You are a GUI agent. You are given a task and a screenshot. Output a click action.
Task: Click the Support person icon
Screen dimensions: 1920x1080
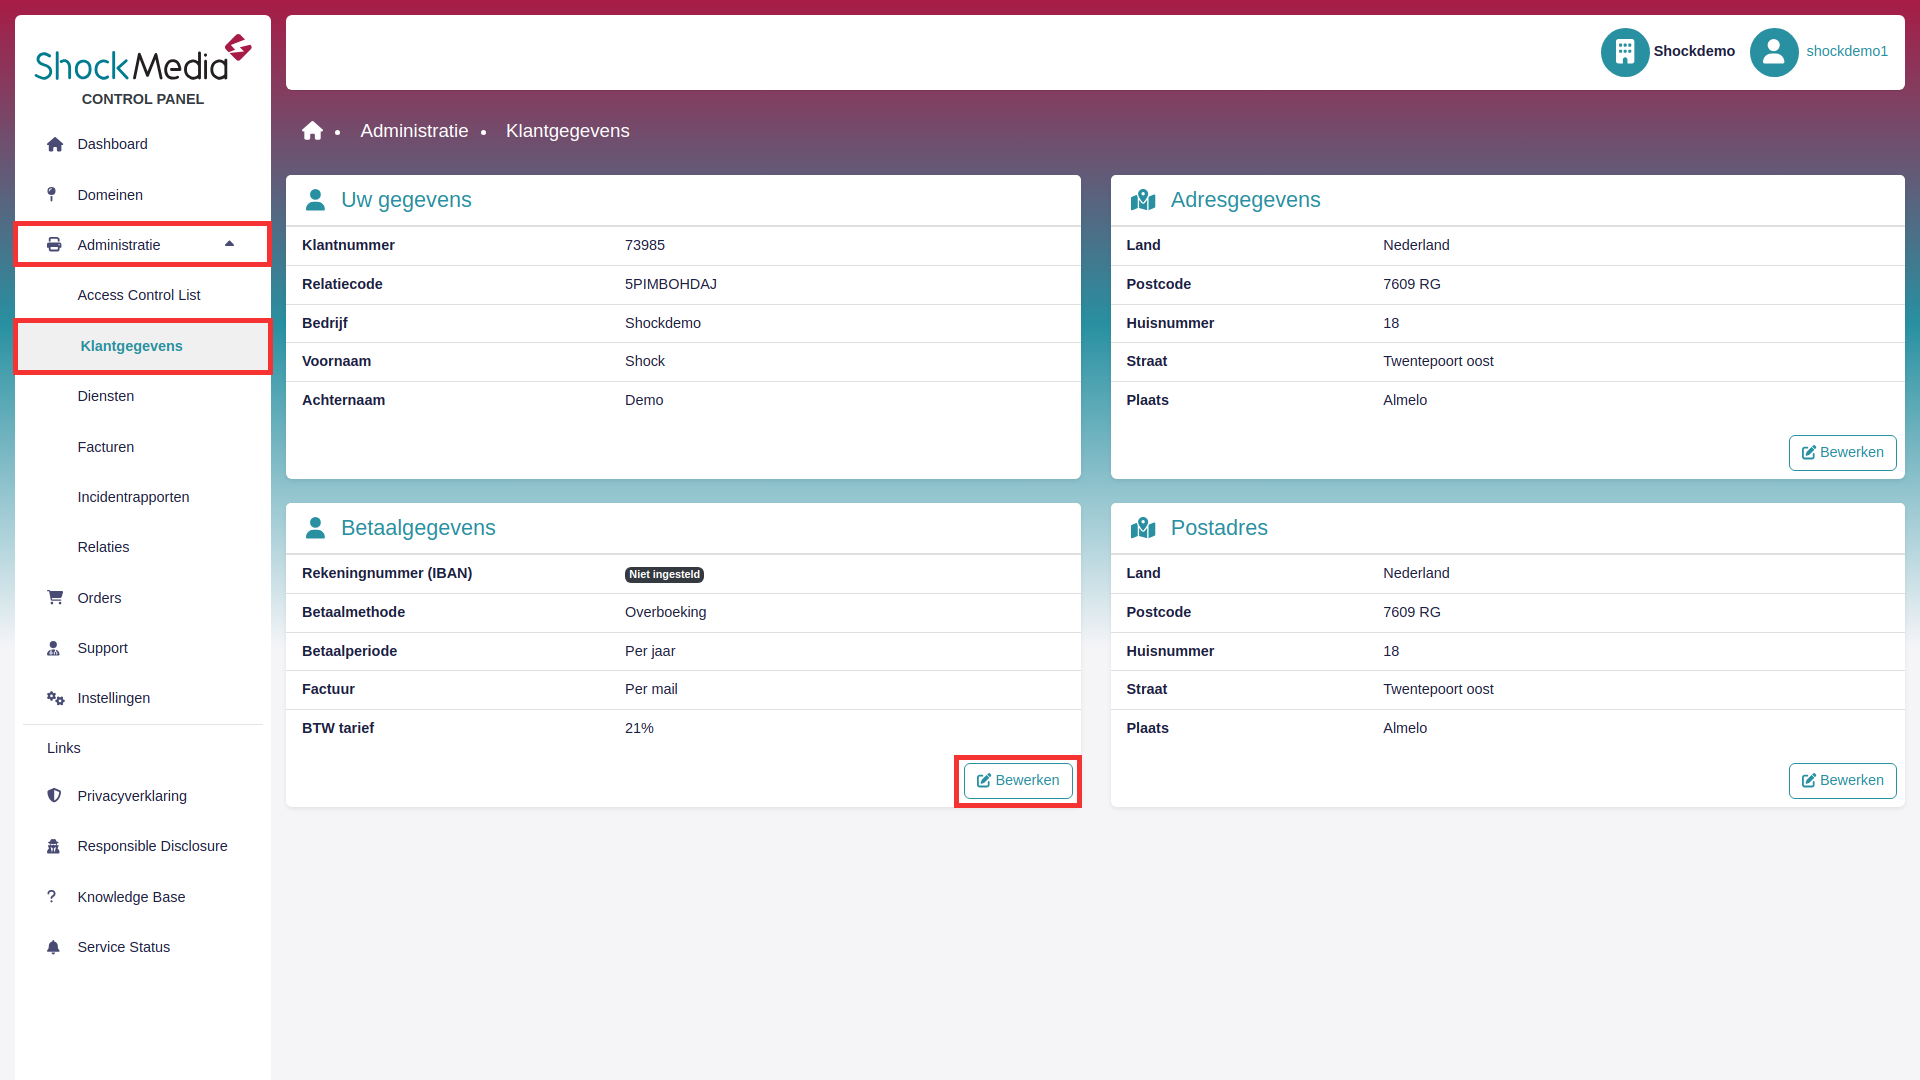coord(54,648)
